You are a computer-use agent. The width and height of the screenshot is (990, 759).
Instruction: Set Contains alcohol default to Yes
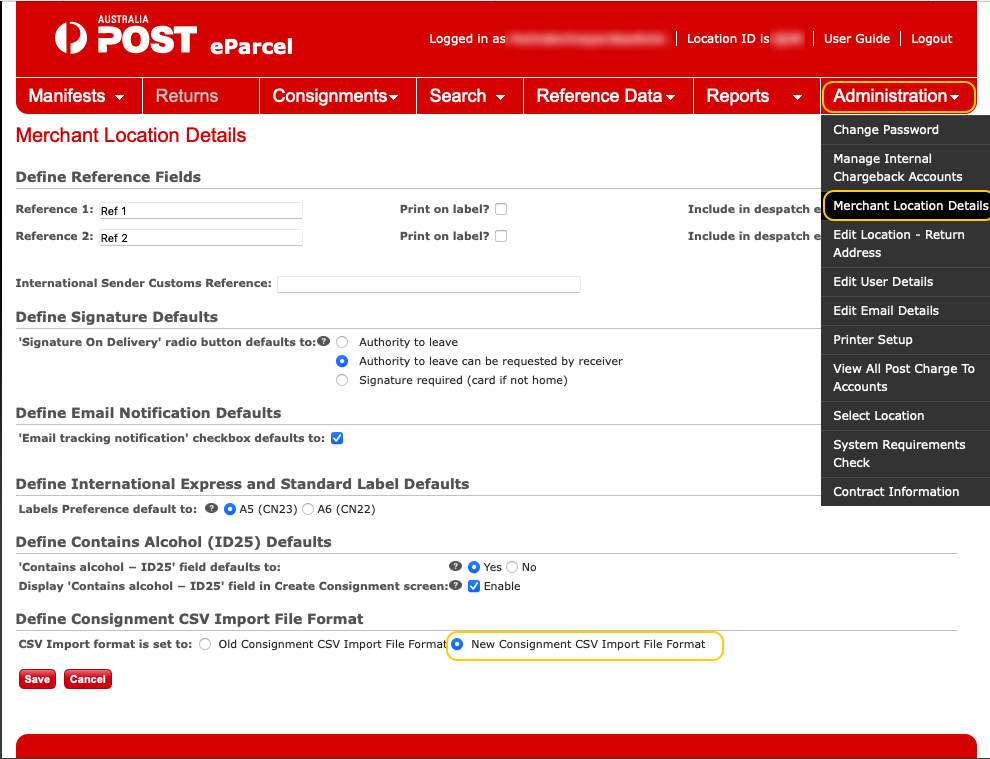coord(474,567)
